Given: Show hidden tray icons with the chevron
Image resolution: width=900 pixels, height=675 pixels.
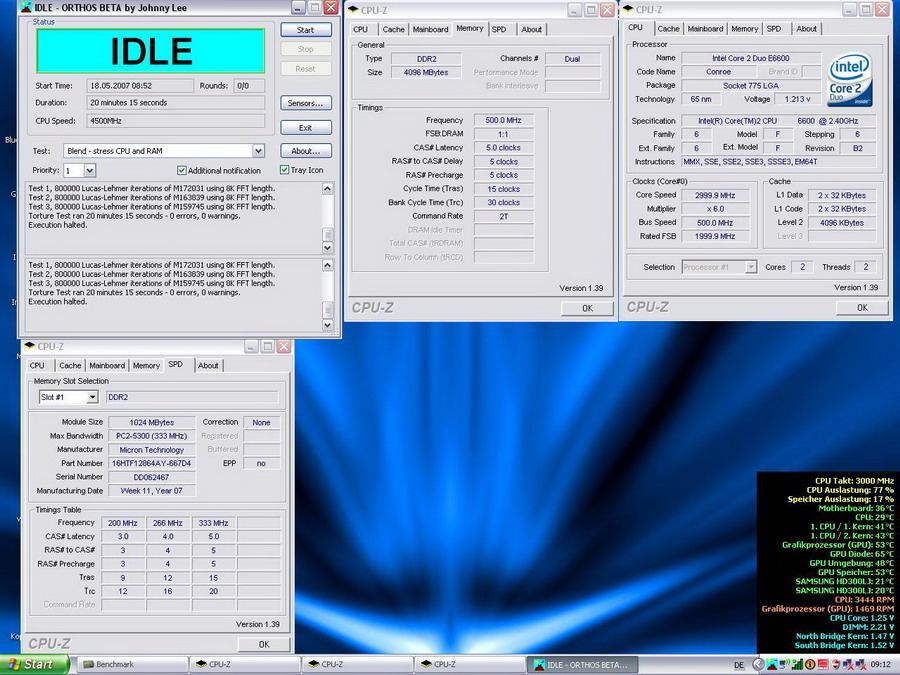Looking at the screenshot, I should tap(758, 665).
